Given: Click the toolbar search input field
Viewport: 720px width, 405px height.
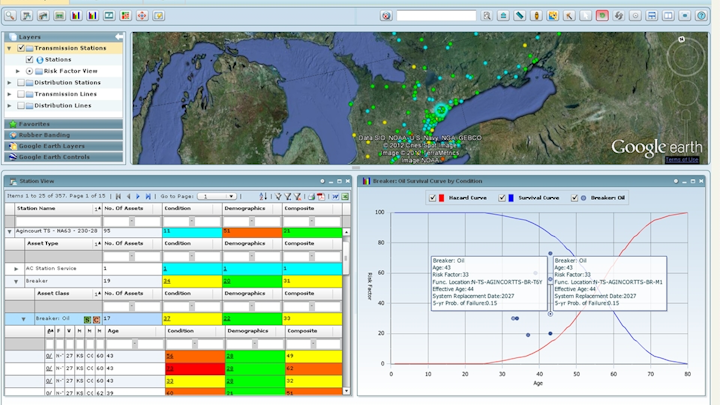Looking at the screenshot, I should point(436,16).
